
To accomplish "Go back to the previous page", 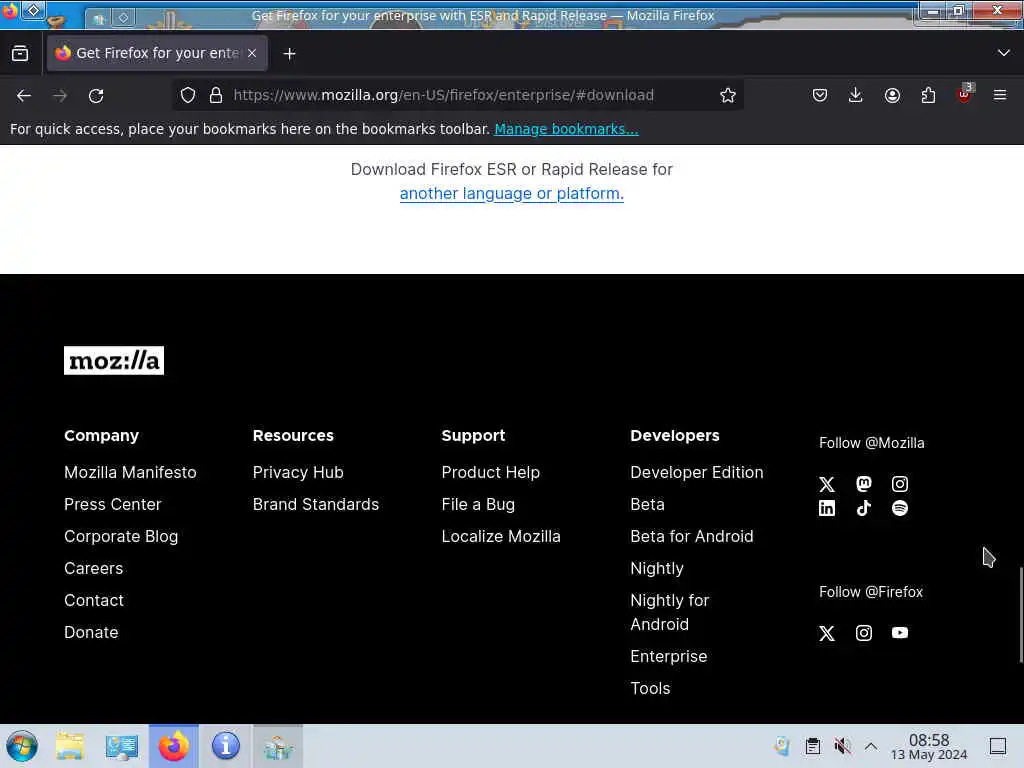I will coord(24,95).
